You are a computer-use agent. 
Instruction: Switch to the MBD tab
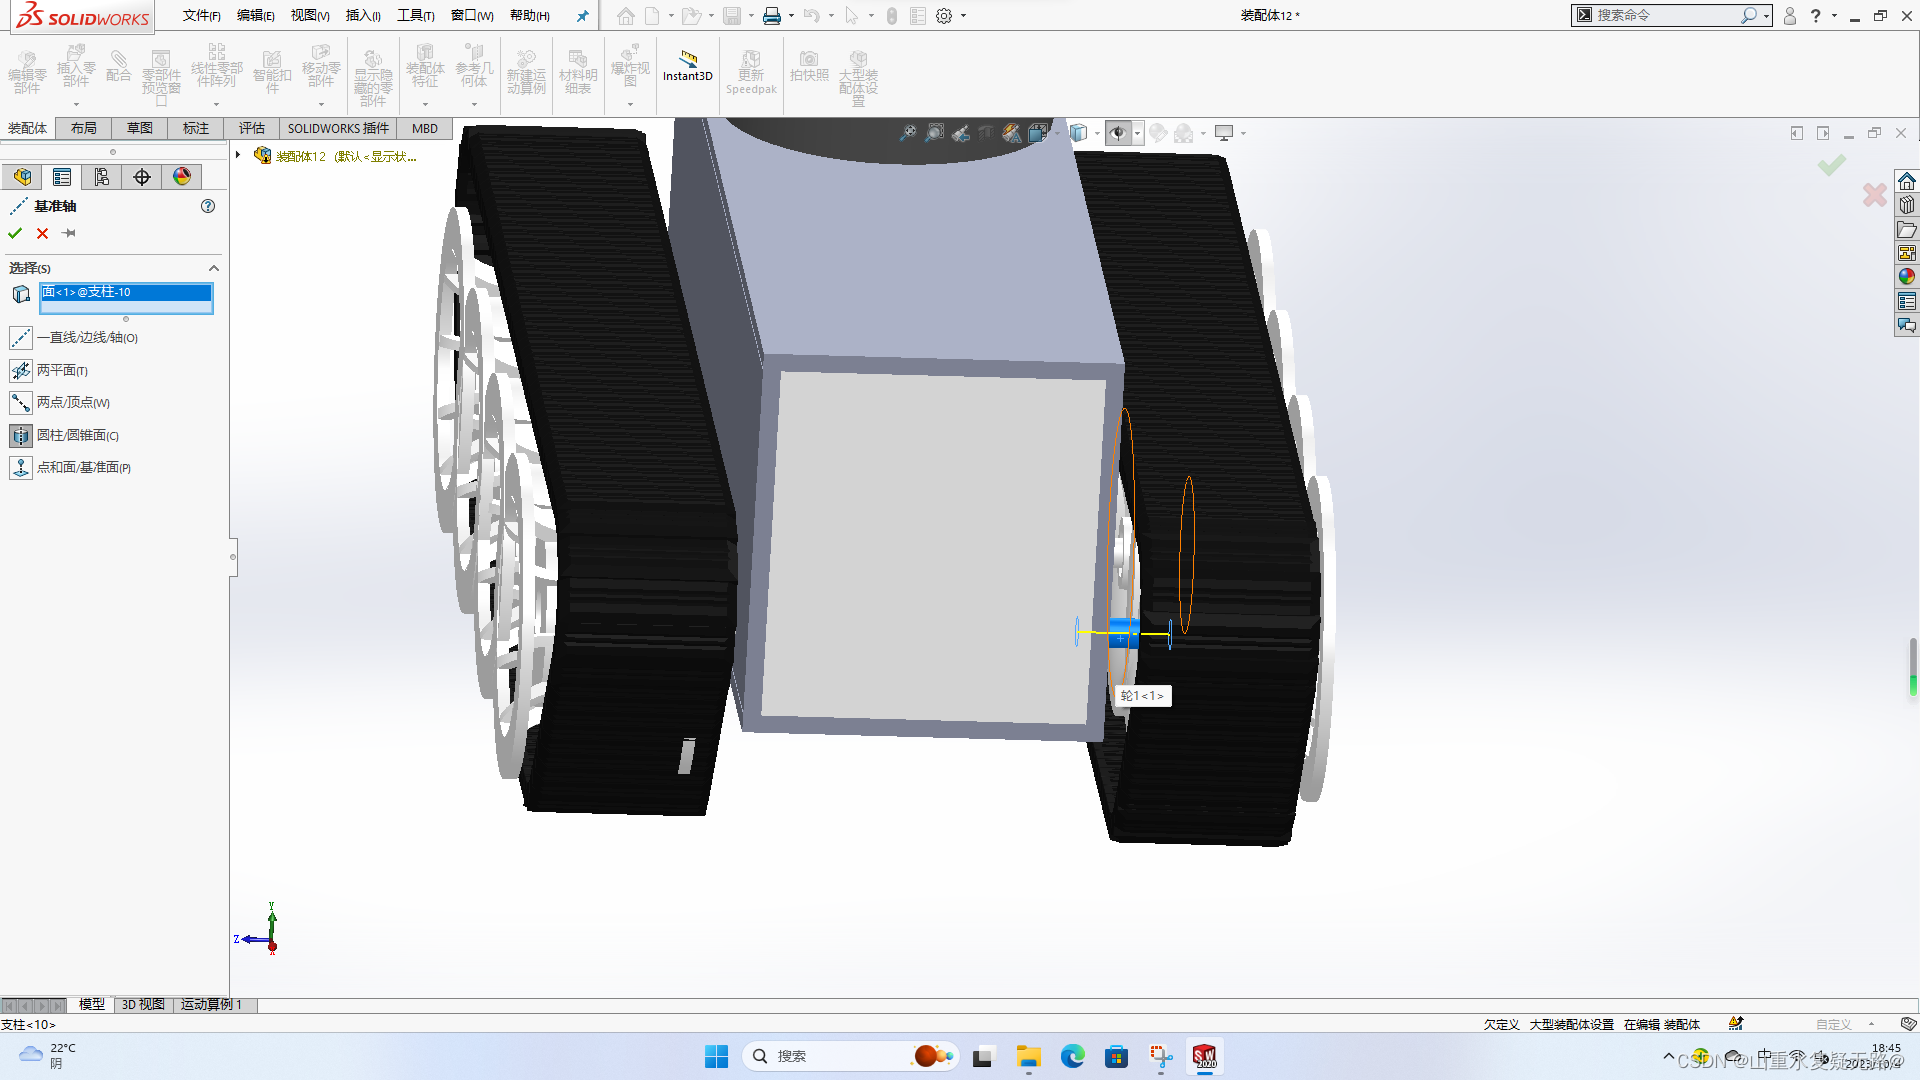point(425,128)
